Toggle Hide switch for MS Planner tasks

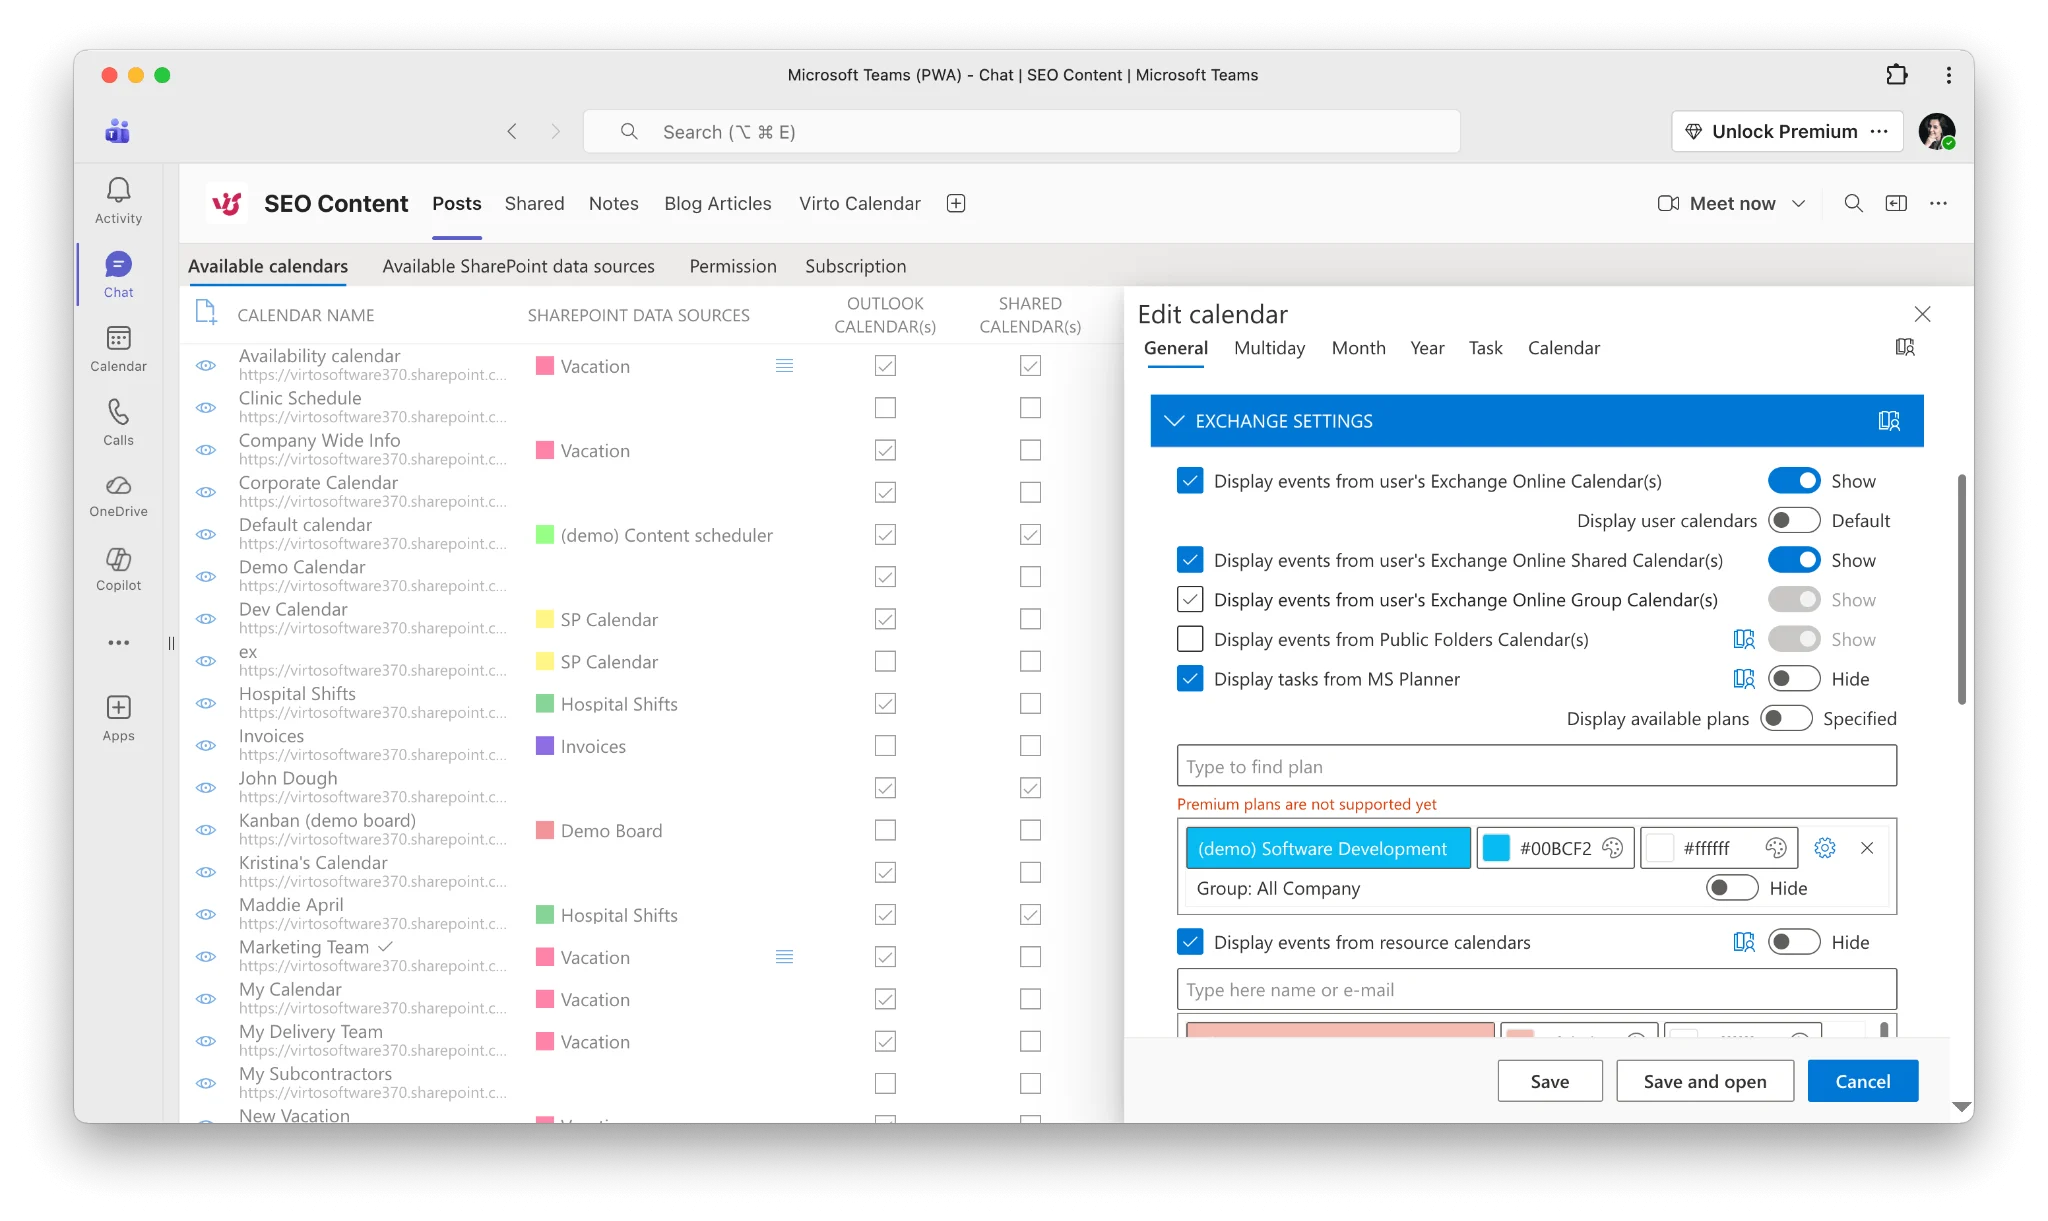(1794, 679)
